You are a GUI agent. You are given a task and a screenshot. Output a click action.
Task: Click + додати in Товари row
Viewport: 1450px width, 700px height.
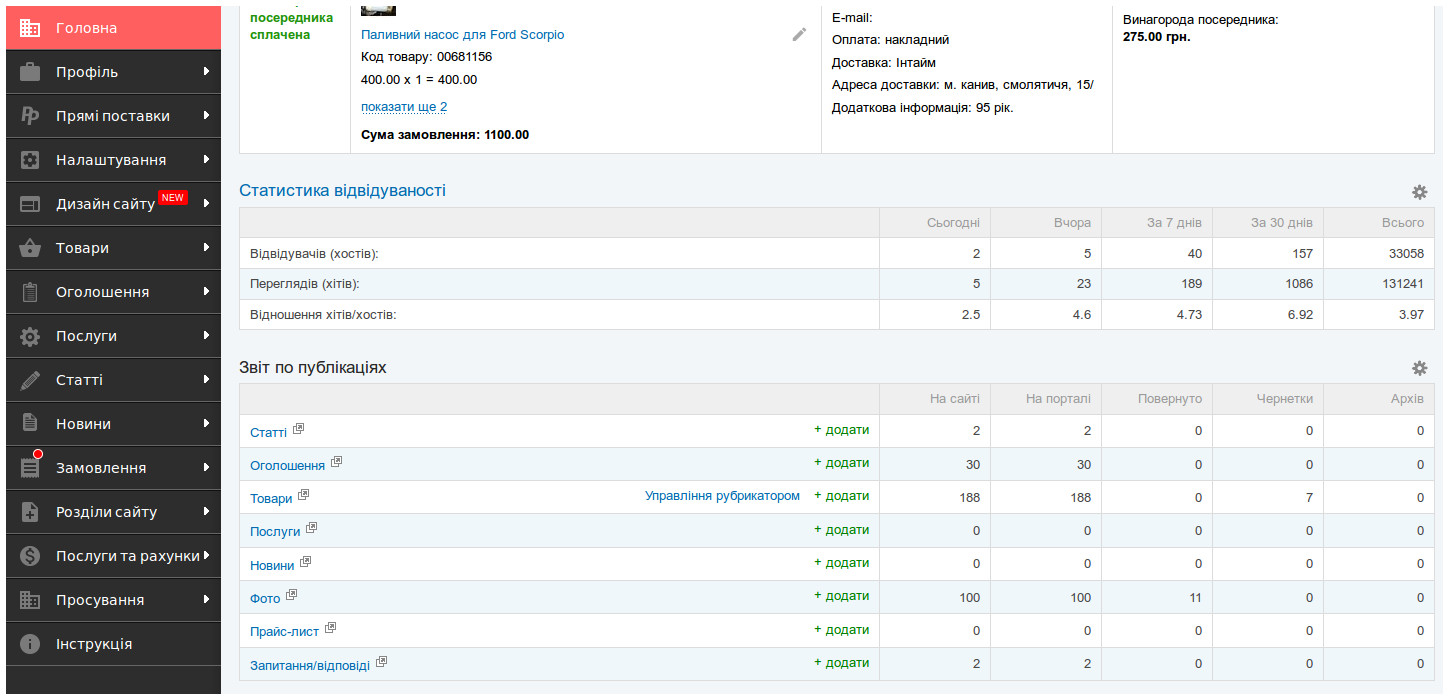click(x=841, y=496)
